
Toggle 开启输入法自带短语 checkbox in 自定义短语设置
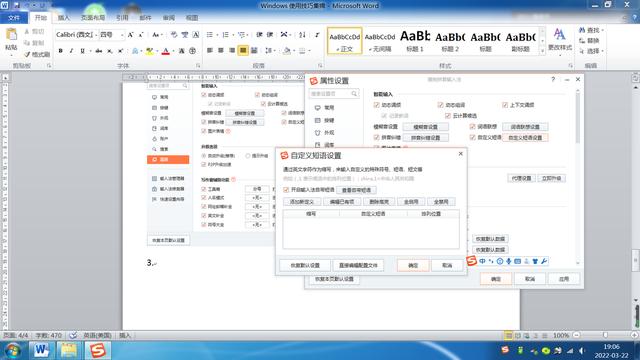pyautogui.click(x=286, y=190)
